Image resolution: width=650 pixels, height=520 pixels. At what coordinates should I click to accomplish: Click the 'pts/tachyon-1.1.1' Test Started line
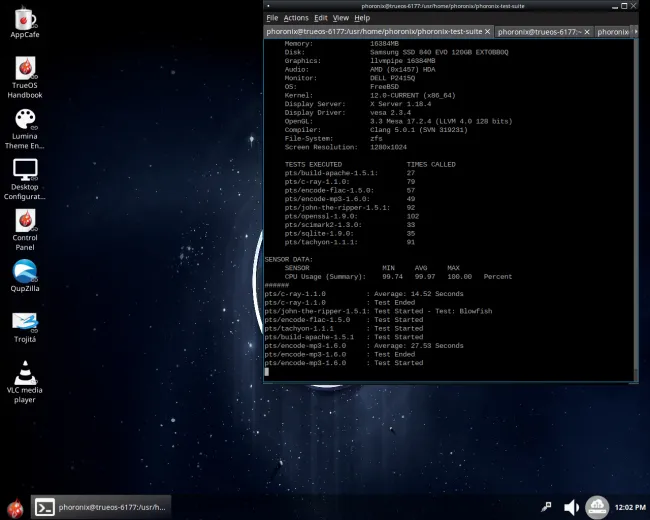click(344, 328)
